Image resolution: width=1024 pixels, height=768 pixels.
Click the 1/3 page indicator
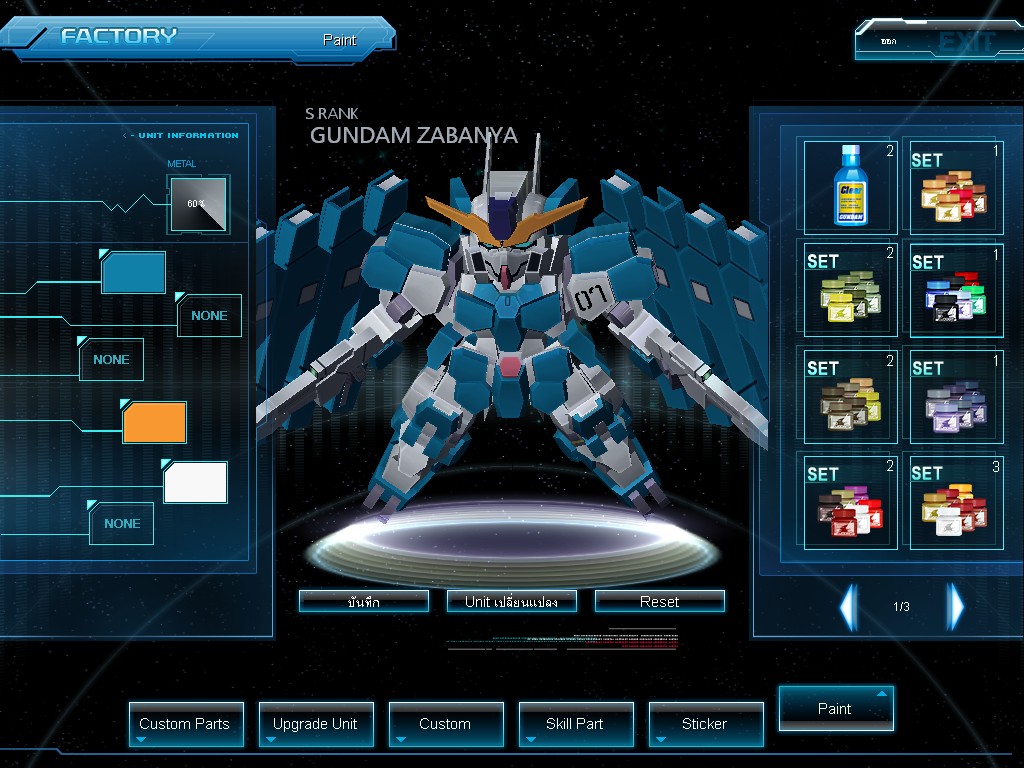(x=901, y=607)
